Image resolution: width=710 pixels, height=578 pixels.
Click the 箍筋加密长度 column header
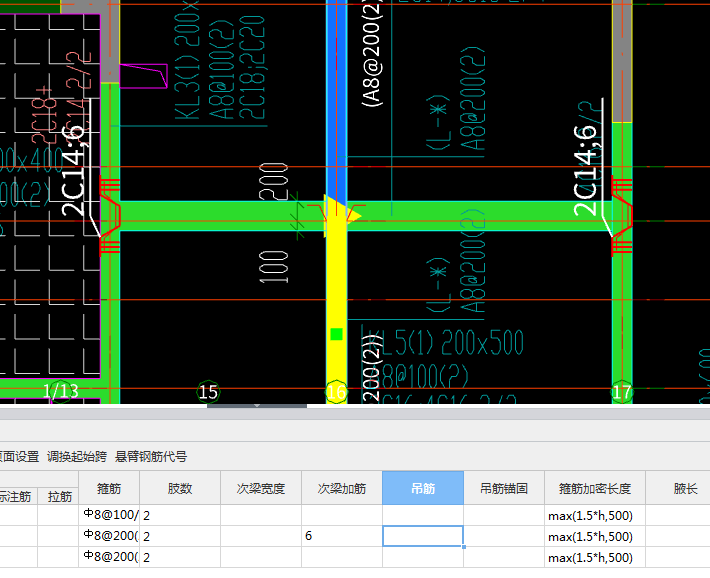click(595, 488)
